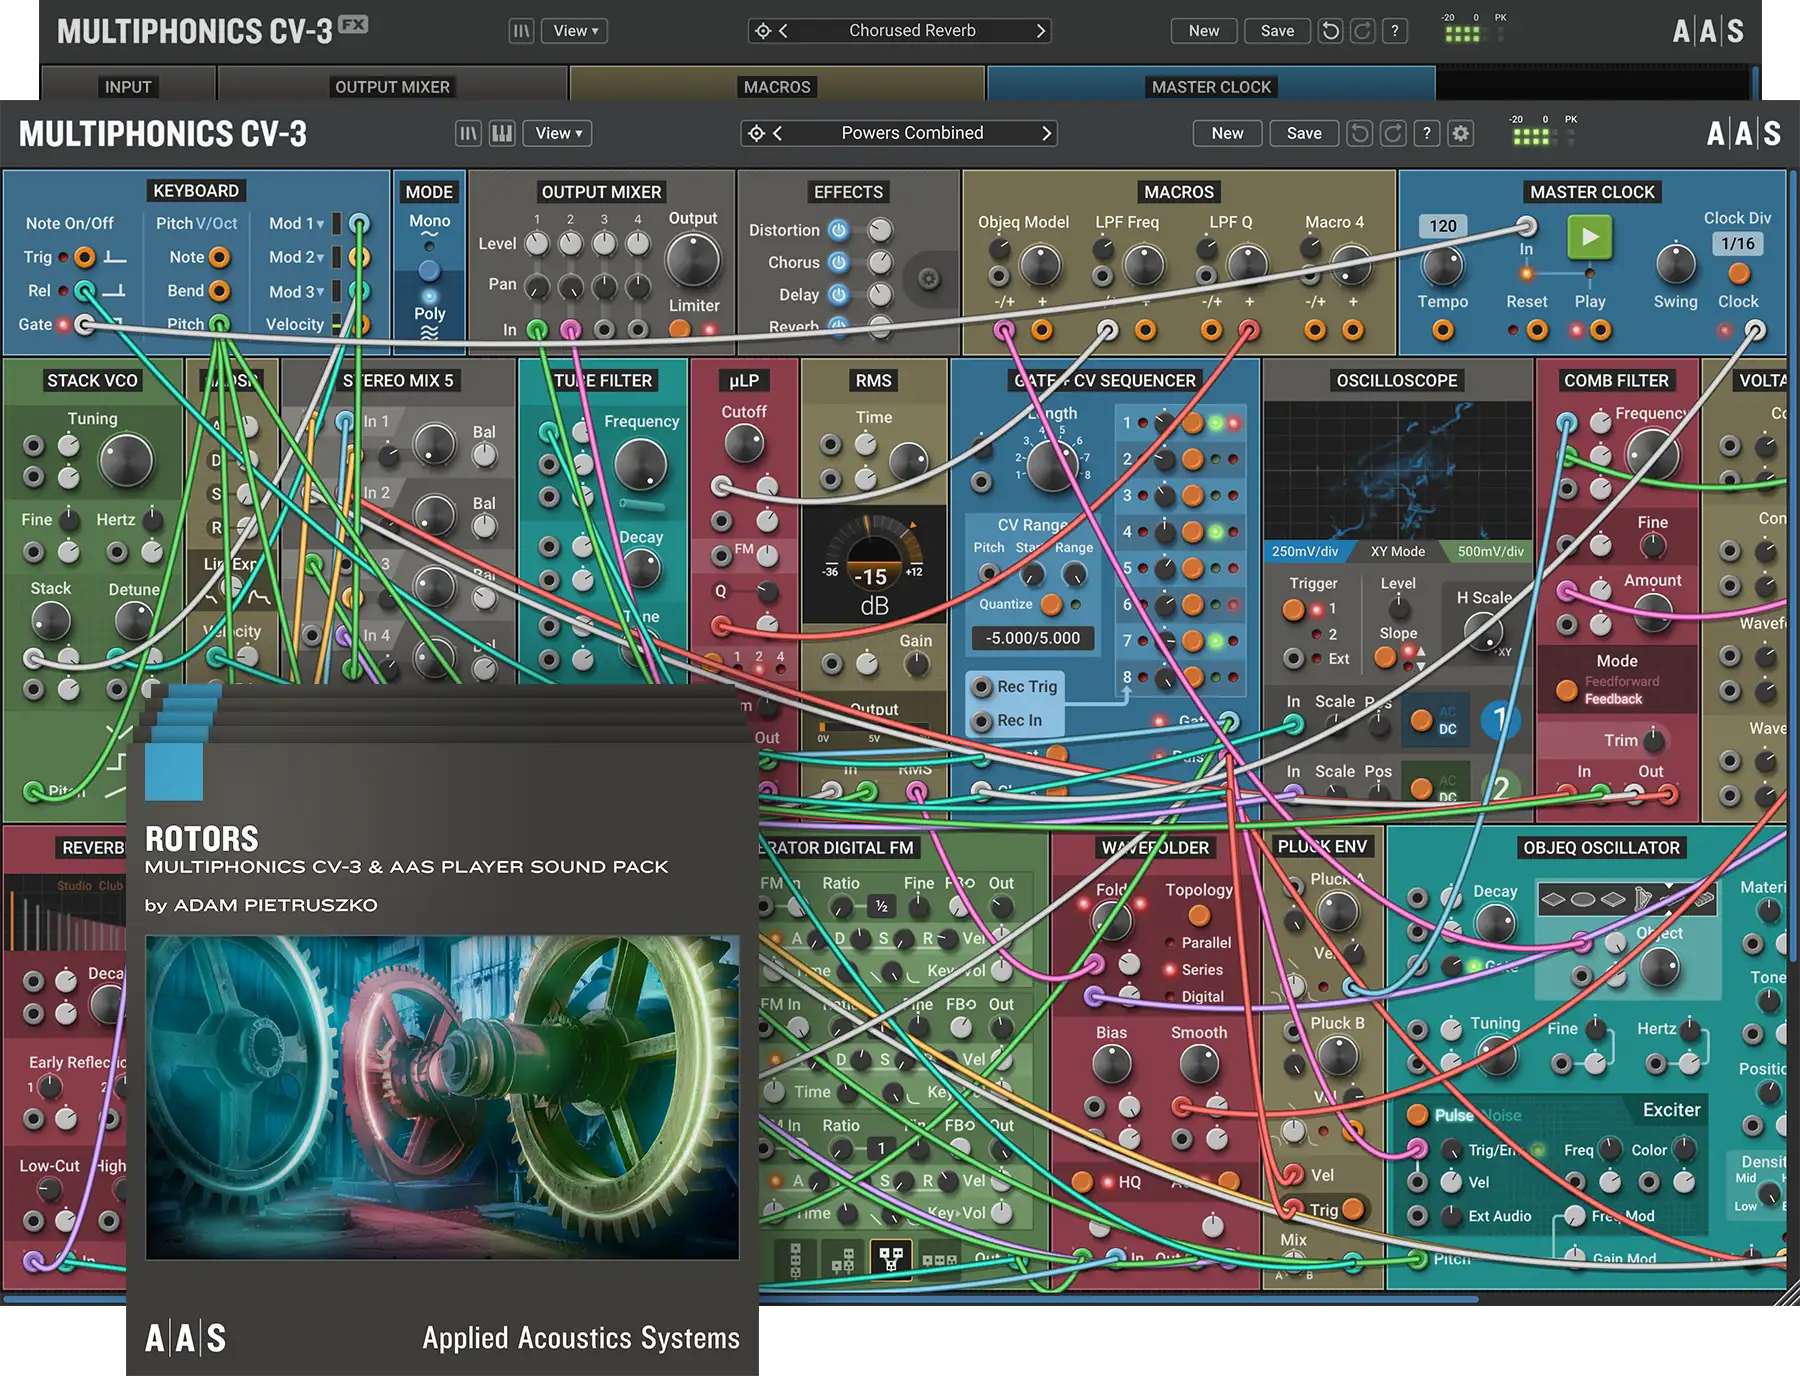Click the Tempo field showing 120
The height and width of the screenshot is (1376, 1800).
click(1441, 225)
